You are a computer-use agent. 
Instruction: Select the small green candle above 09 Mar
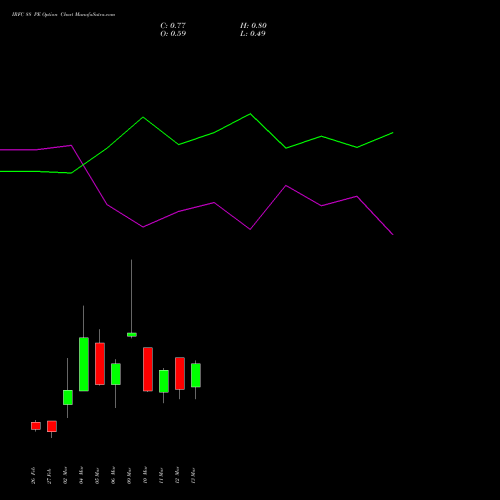tap(132, 335)
